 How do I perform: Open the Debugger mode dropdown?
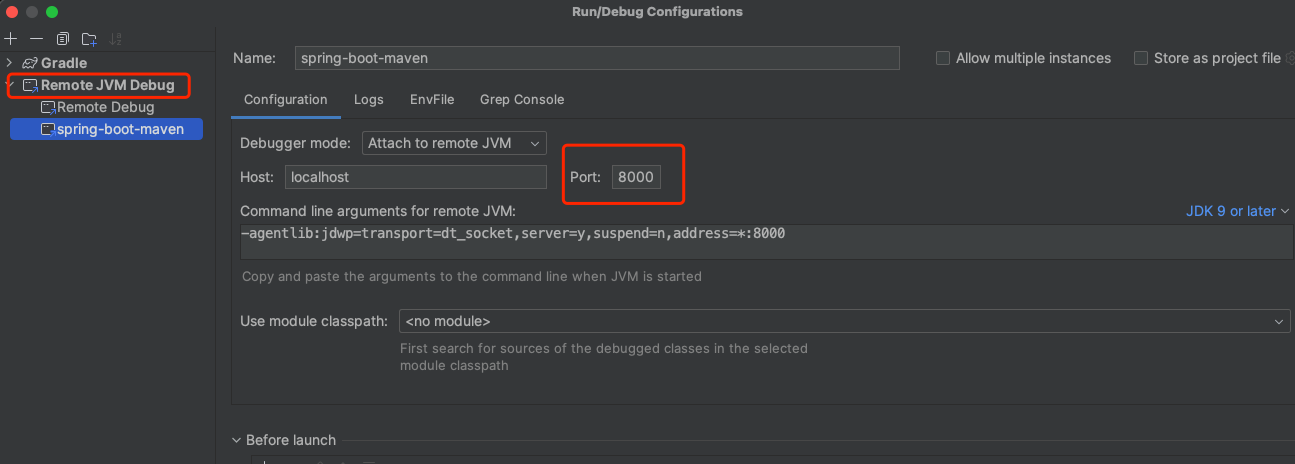click(x=454, y=143)
